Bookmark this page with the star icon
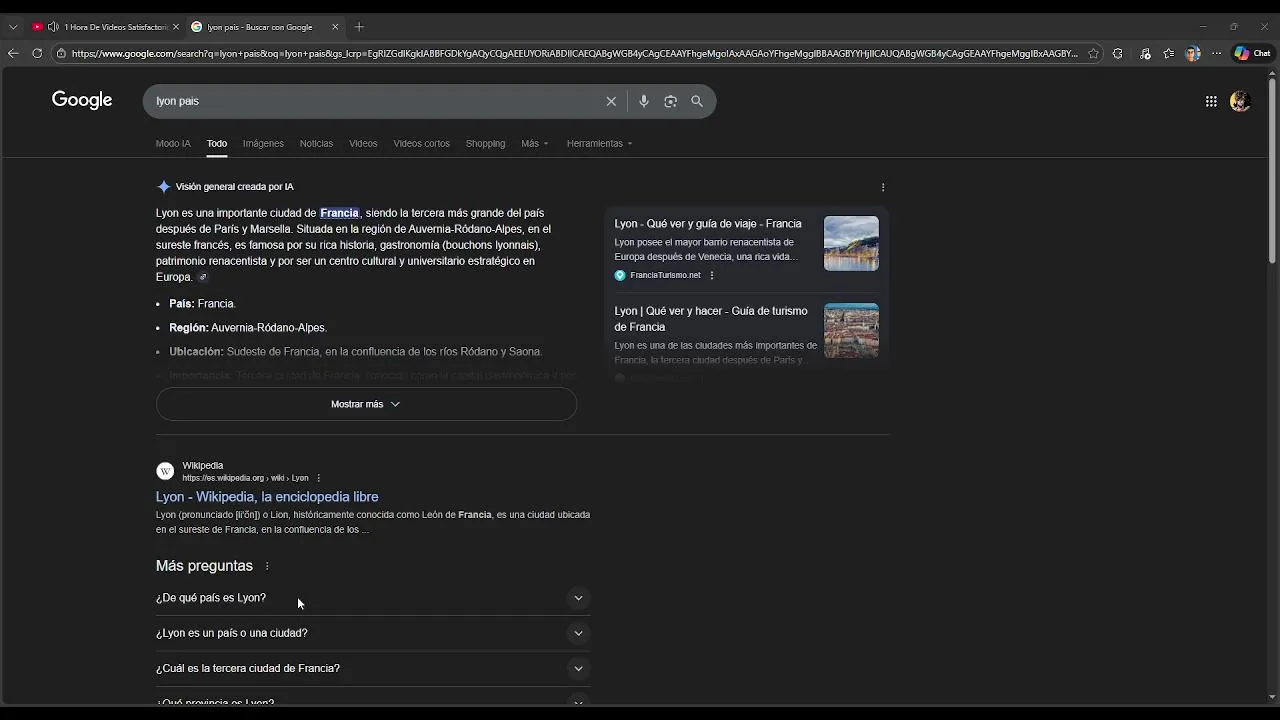The width and height of the screenshot is (1280, 720). [x=1093, y=54]
